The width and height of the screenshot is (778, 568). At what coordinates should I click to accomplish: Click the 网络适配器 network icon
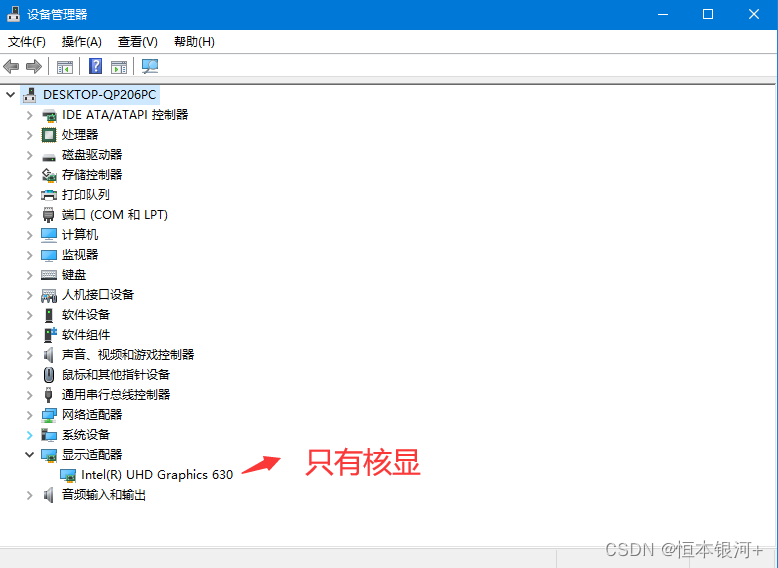click(x=49, y=415)
